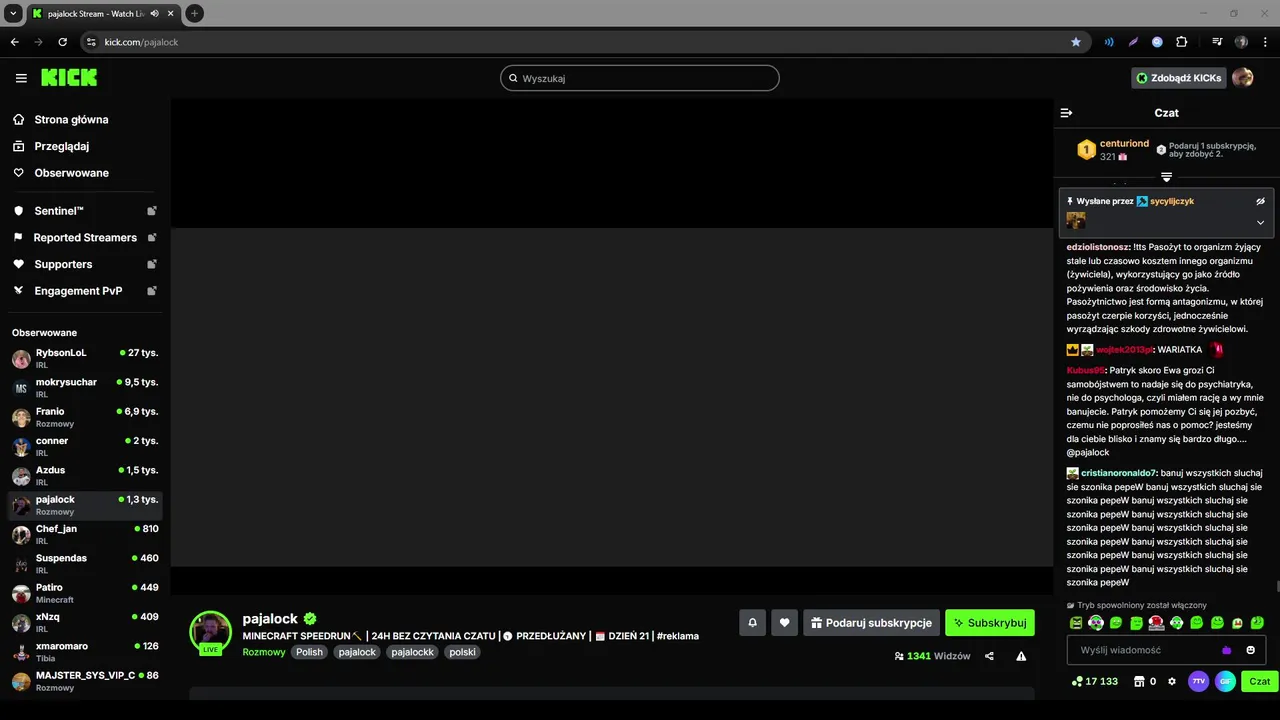Image resolution: width=1280 pixels, height=720 pixels.
Task: Click the username cristianoronaldo7 in chat
Action: [x=1119, y=473]
